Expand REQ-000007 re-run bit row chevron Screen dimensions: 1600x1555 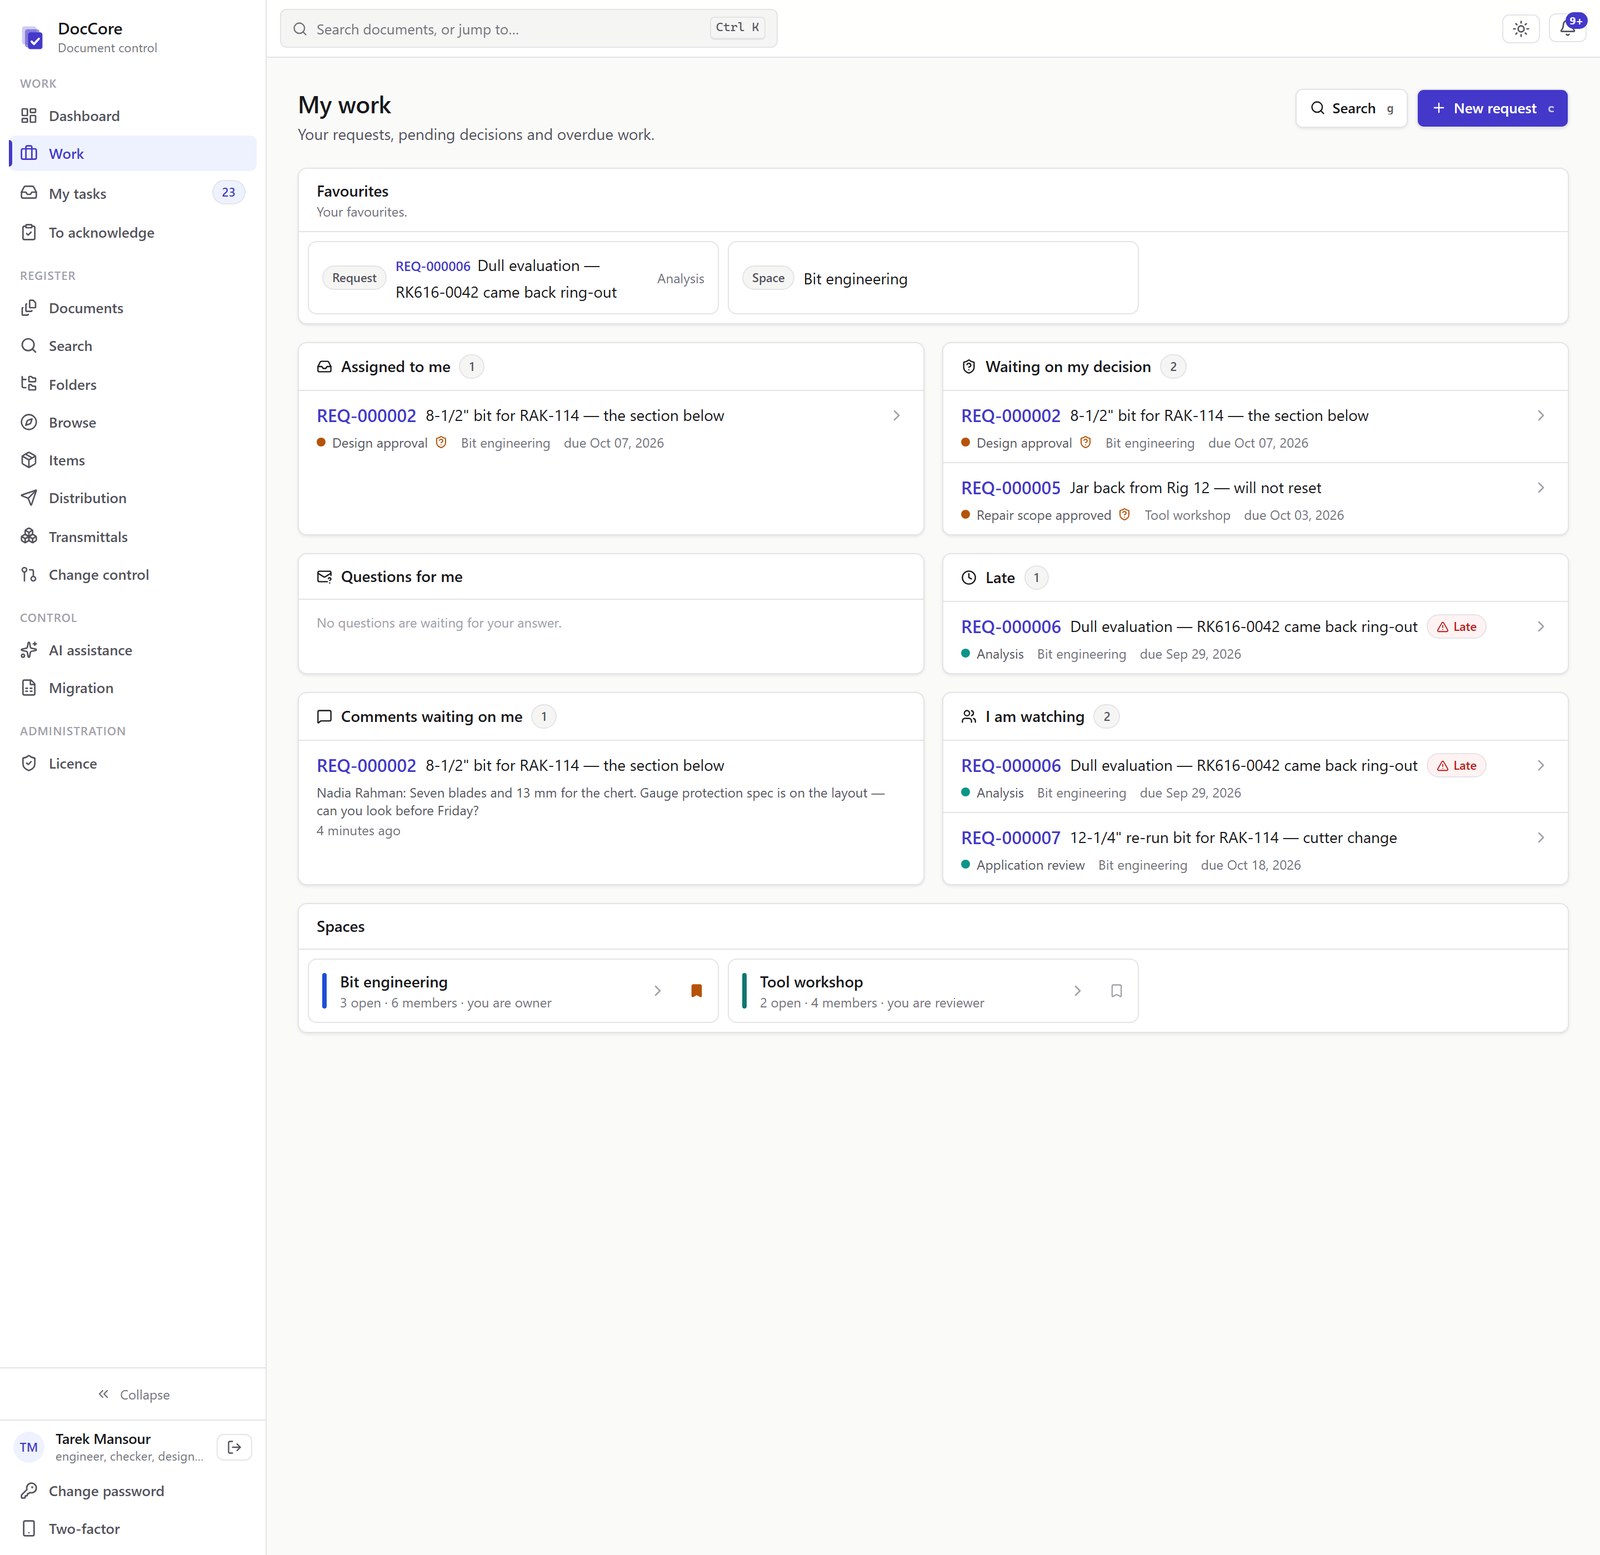pos(1540,838)
